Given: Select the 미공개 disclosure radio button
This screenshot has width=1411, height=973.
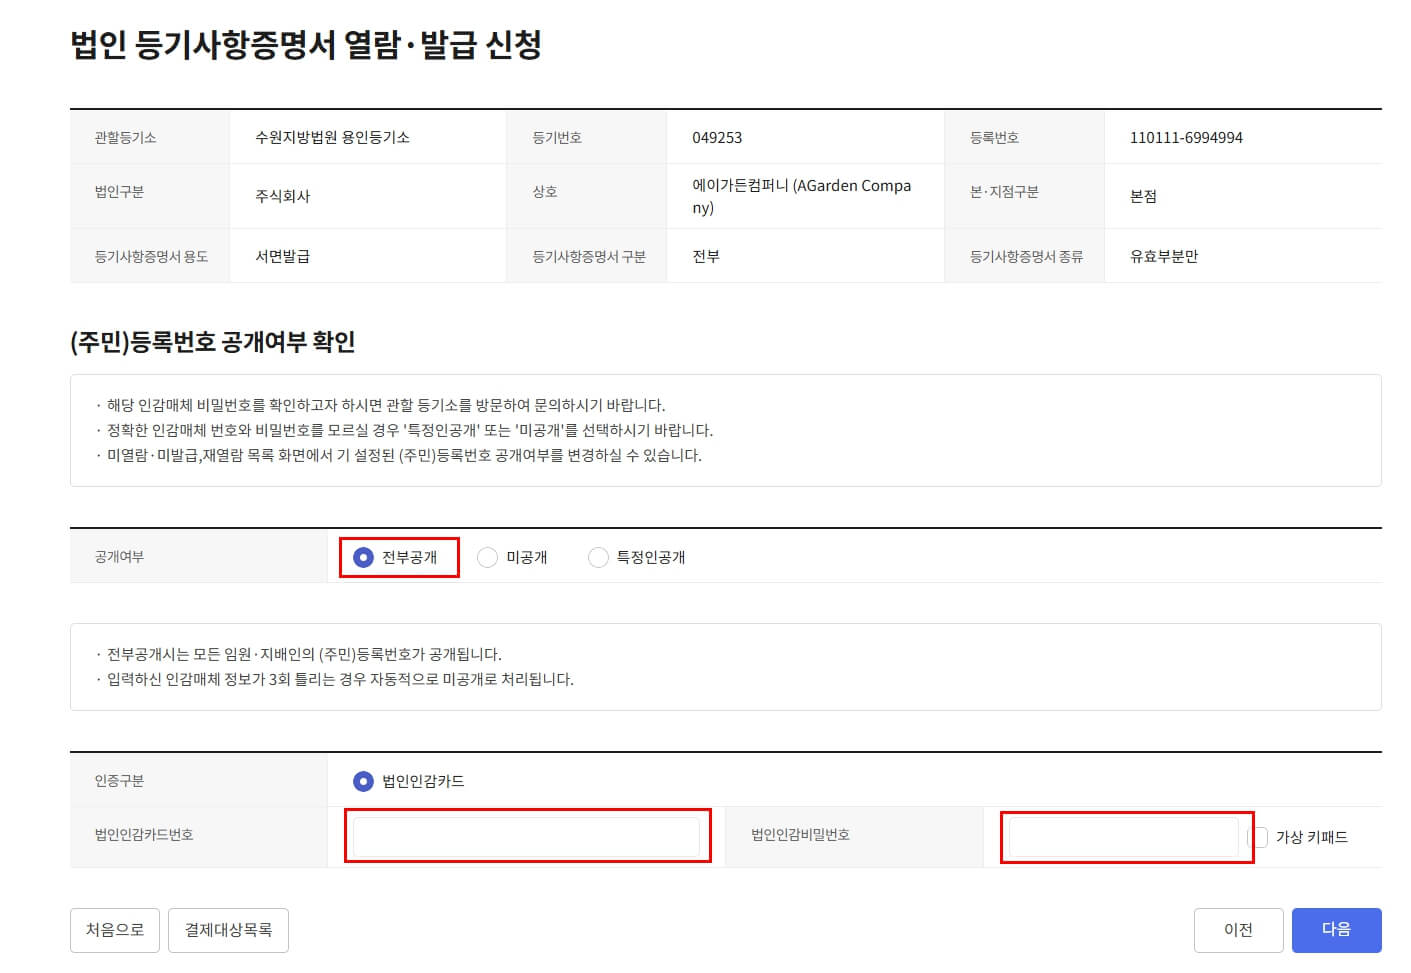Looking at the screenshot, I should point(487,557).
